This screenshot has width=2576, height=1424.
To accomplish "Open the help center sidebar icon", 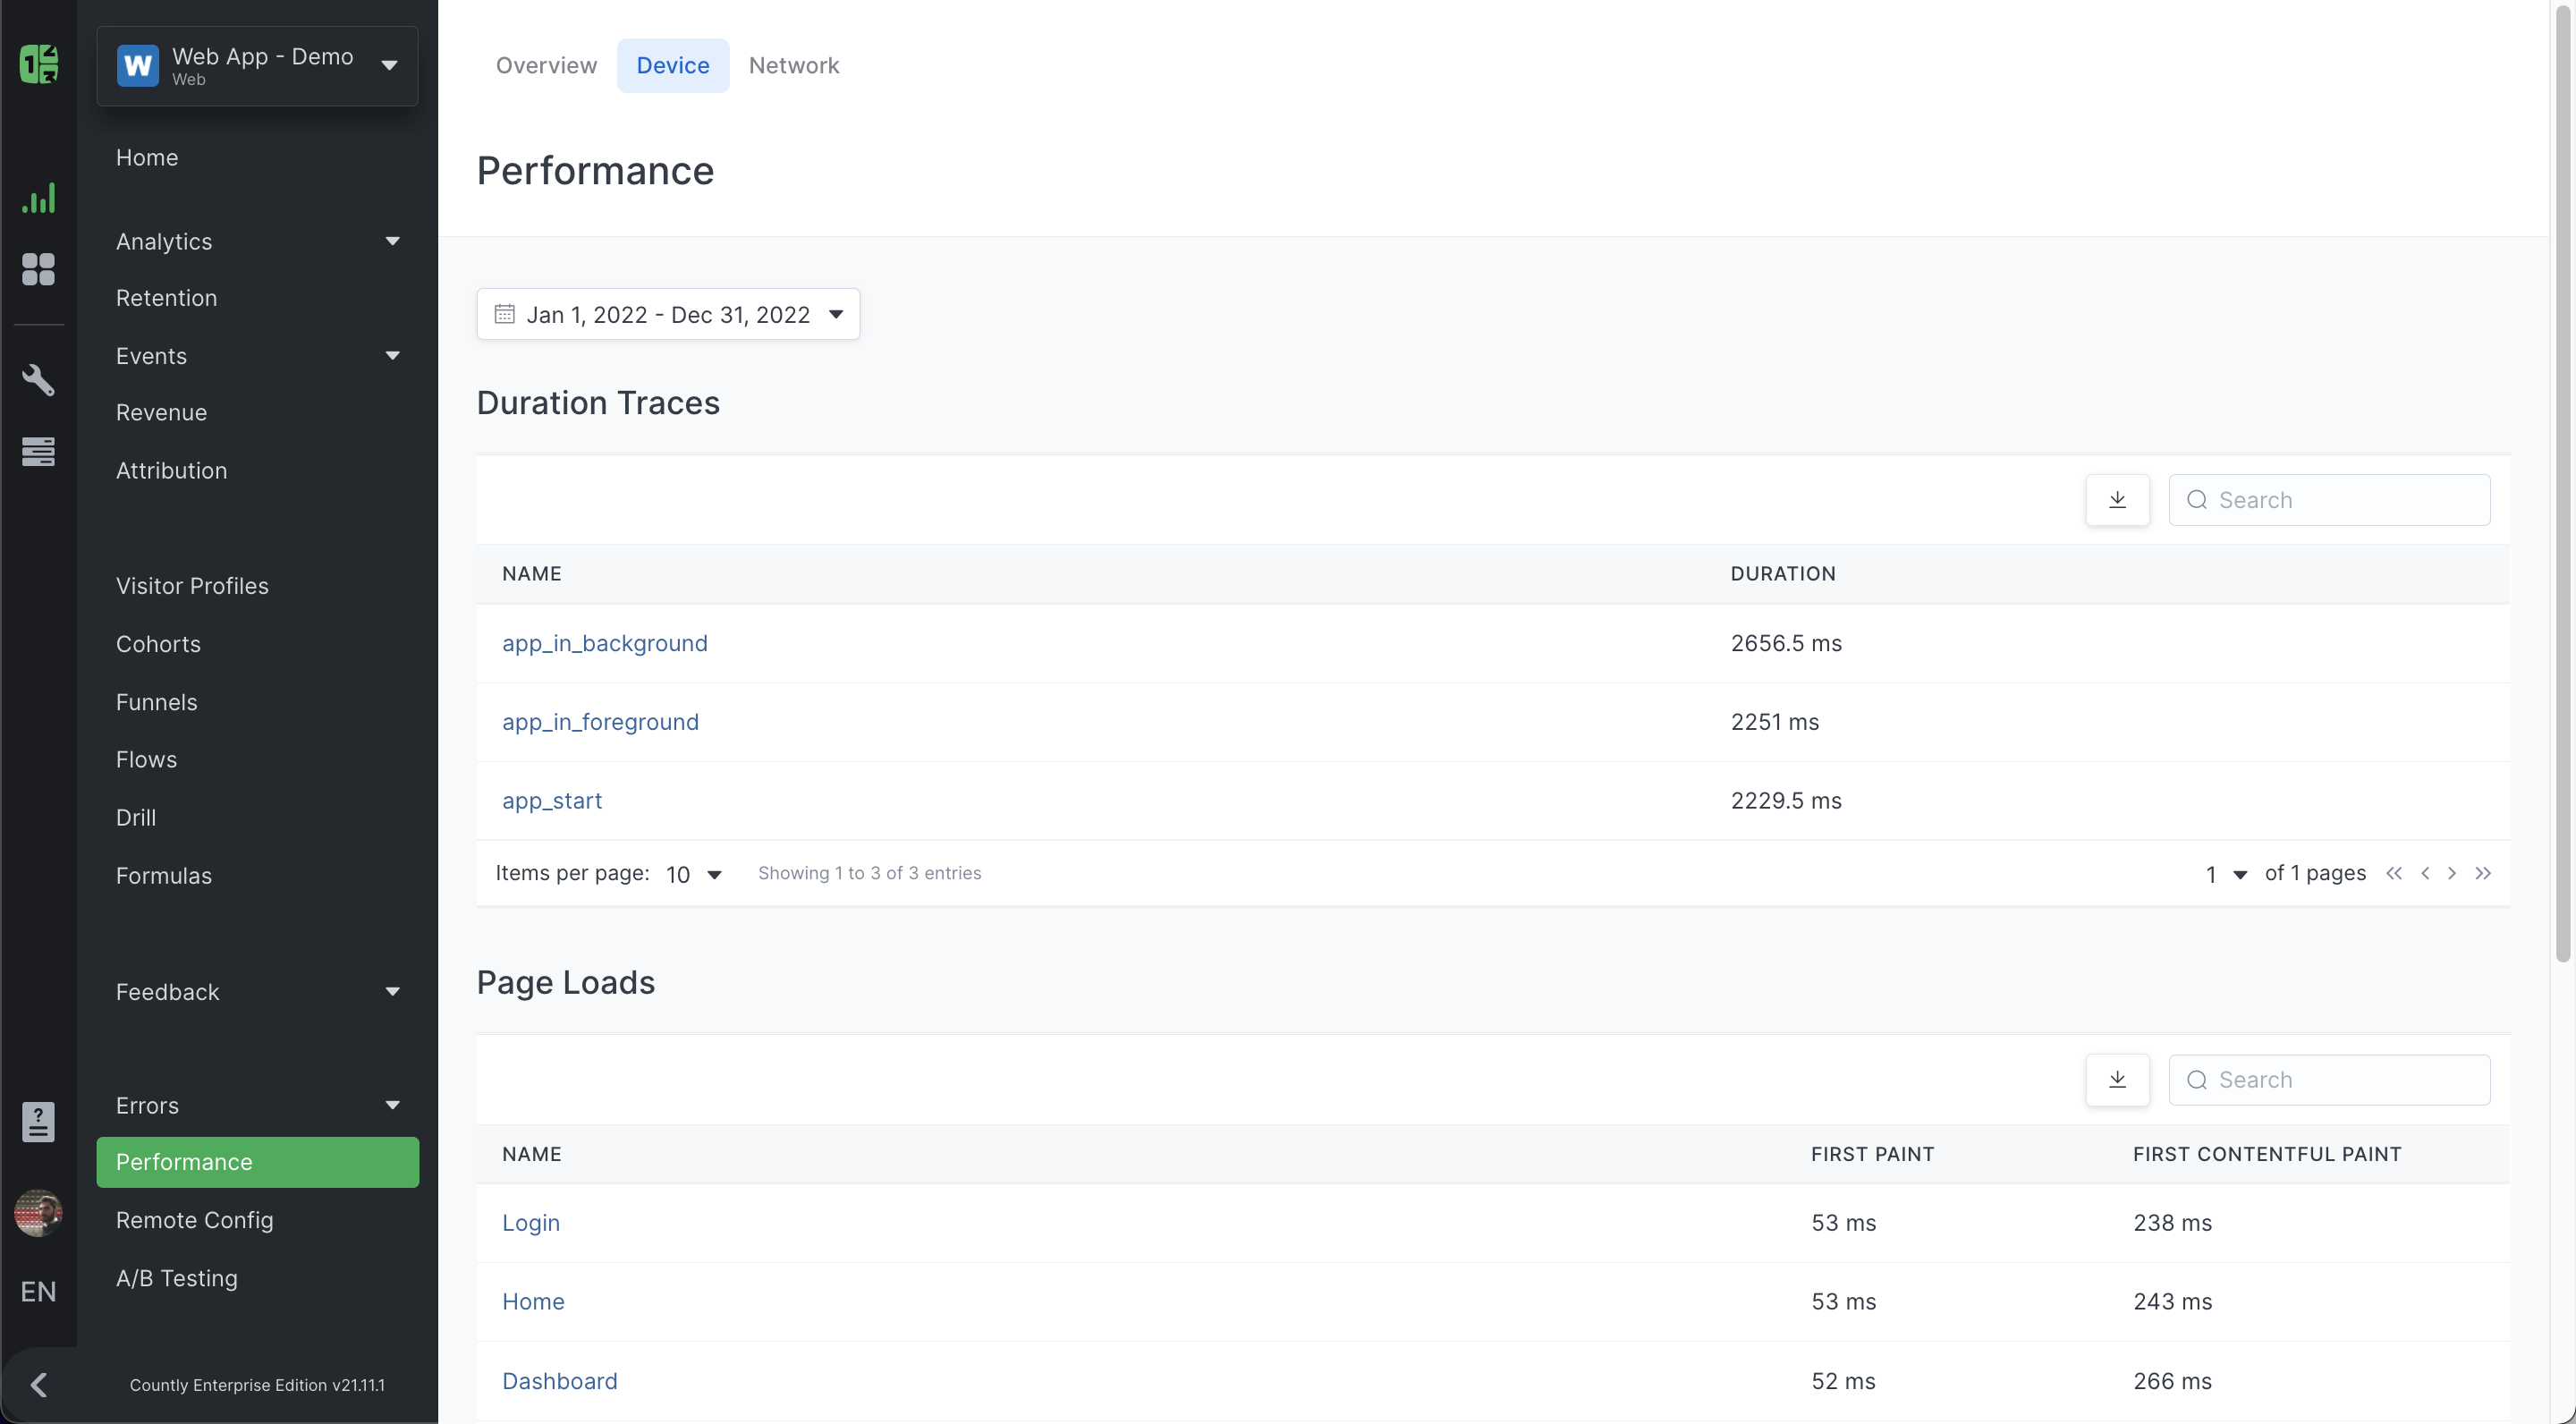I will click(39, 1122).
